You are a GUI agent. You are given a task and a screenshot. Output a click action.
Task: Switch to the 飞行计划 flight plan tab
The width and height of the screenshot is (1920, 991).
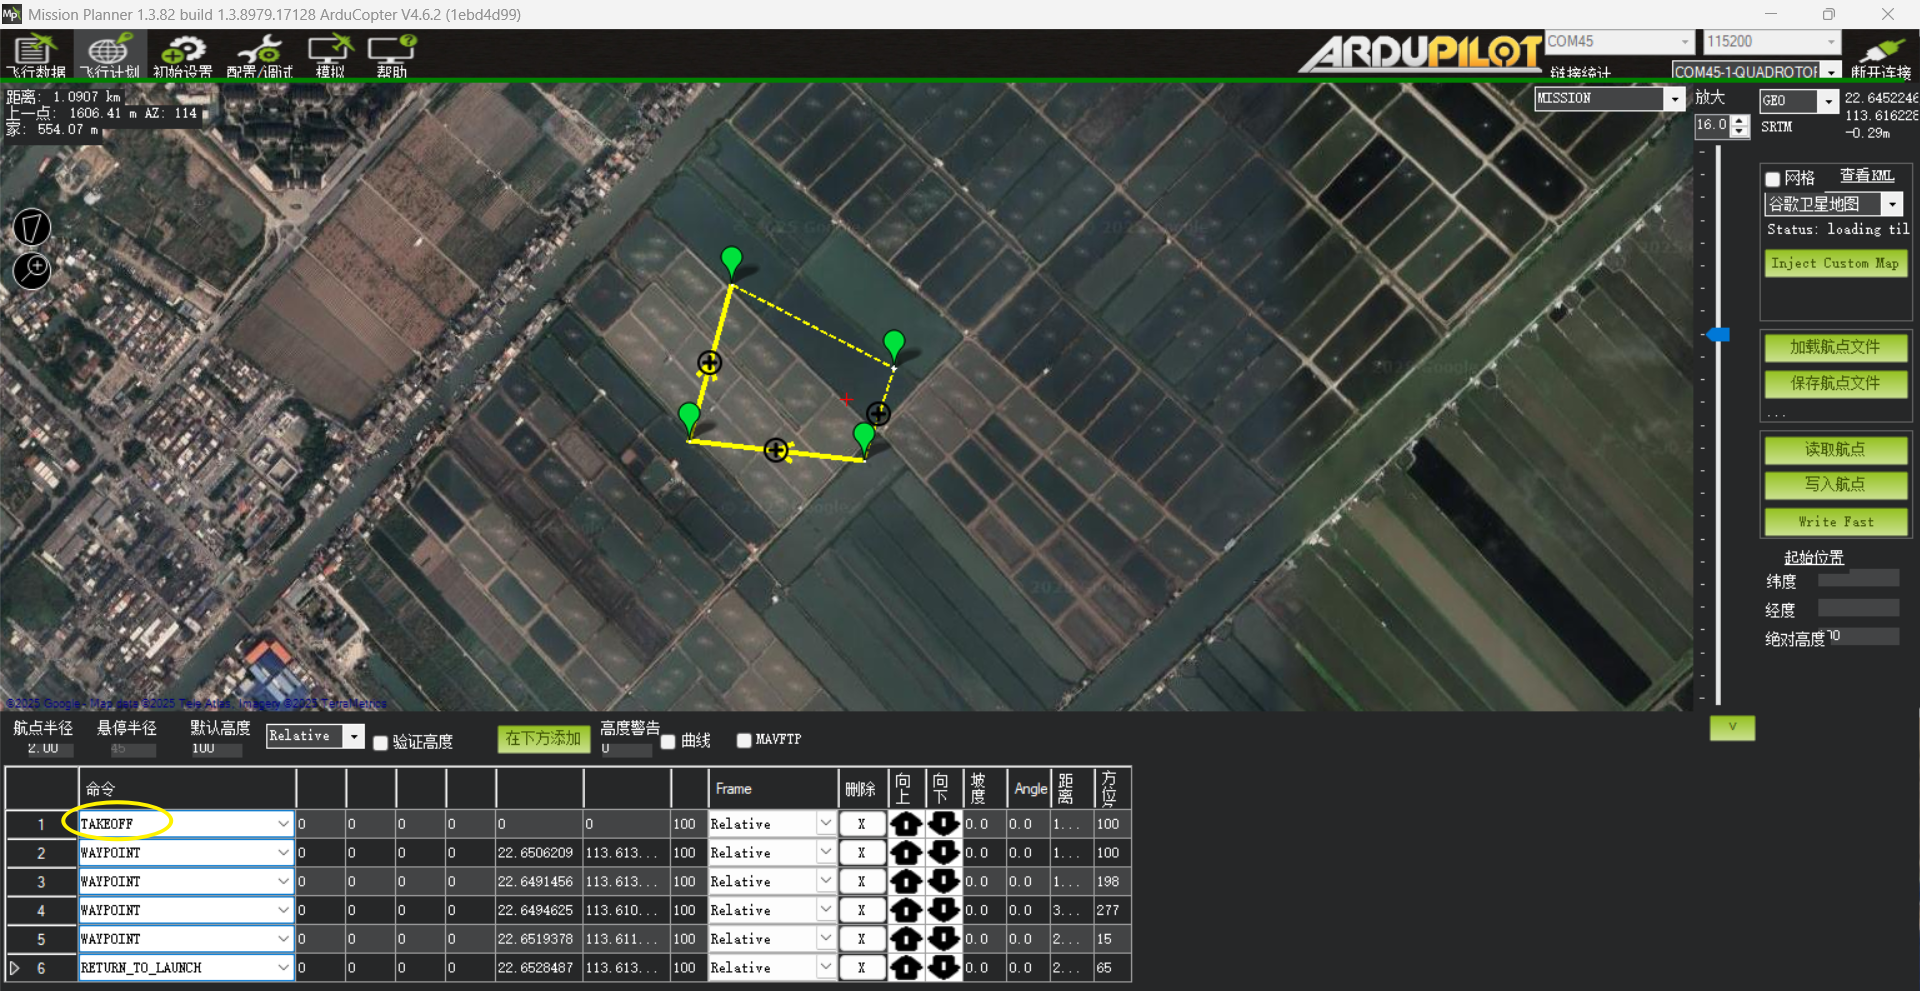click(x=109, y=55)
